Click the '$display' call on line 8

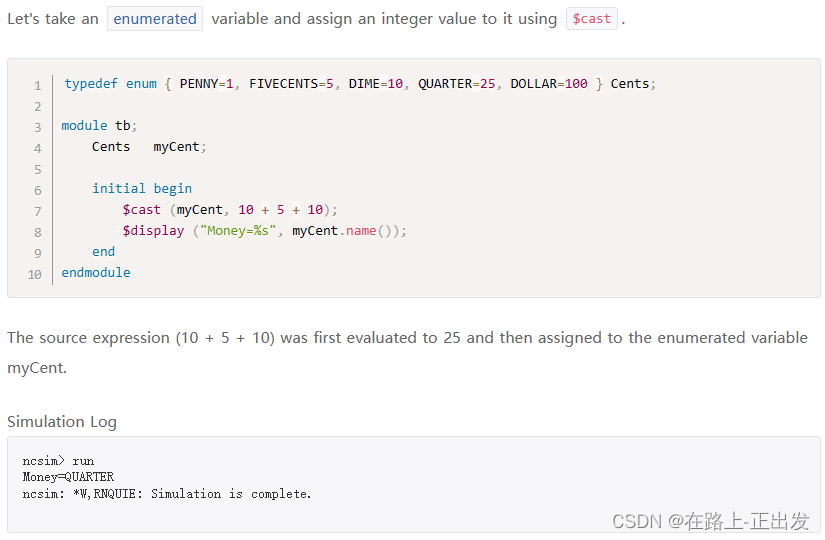(153, 231)
